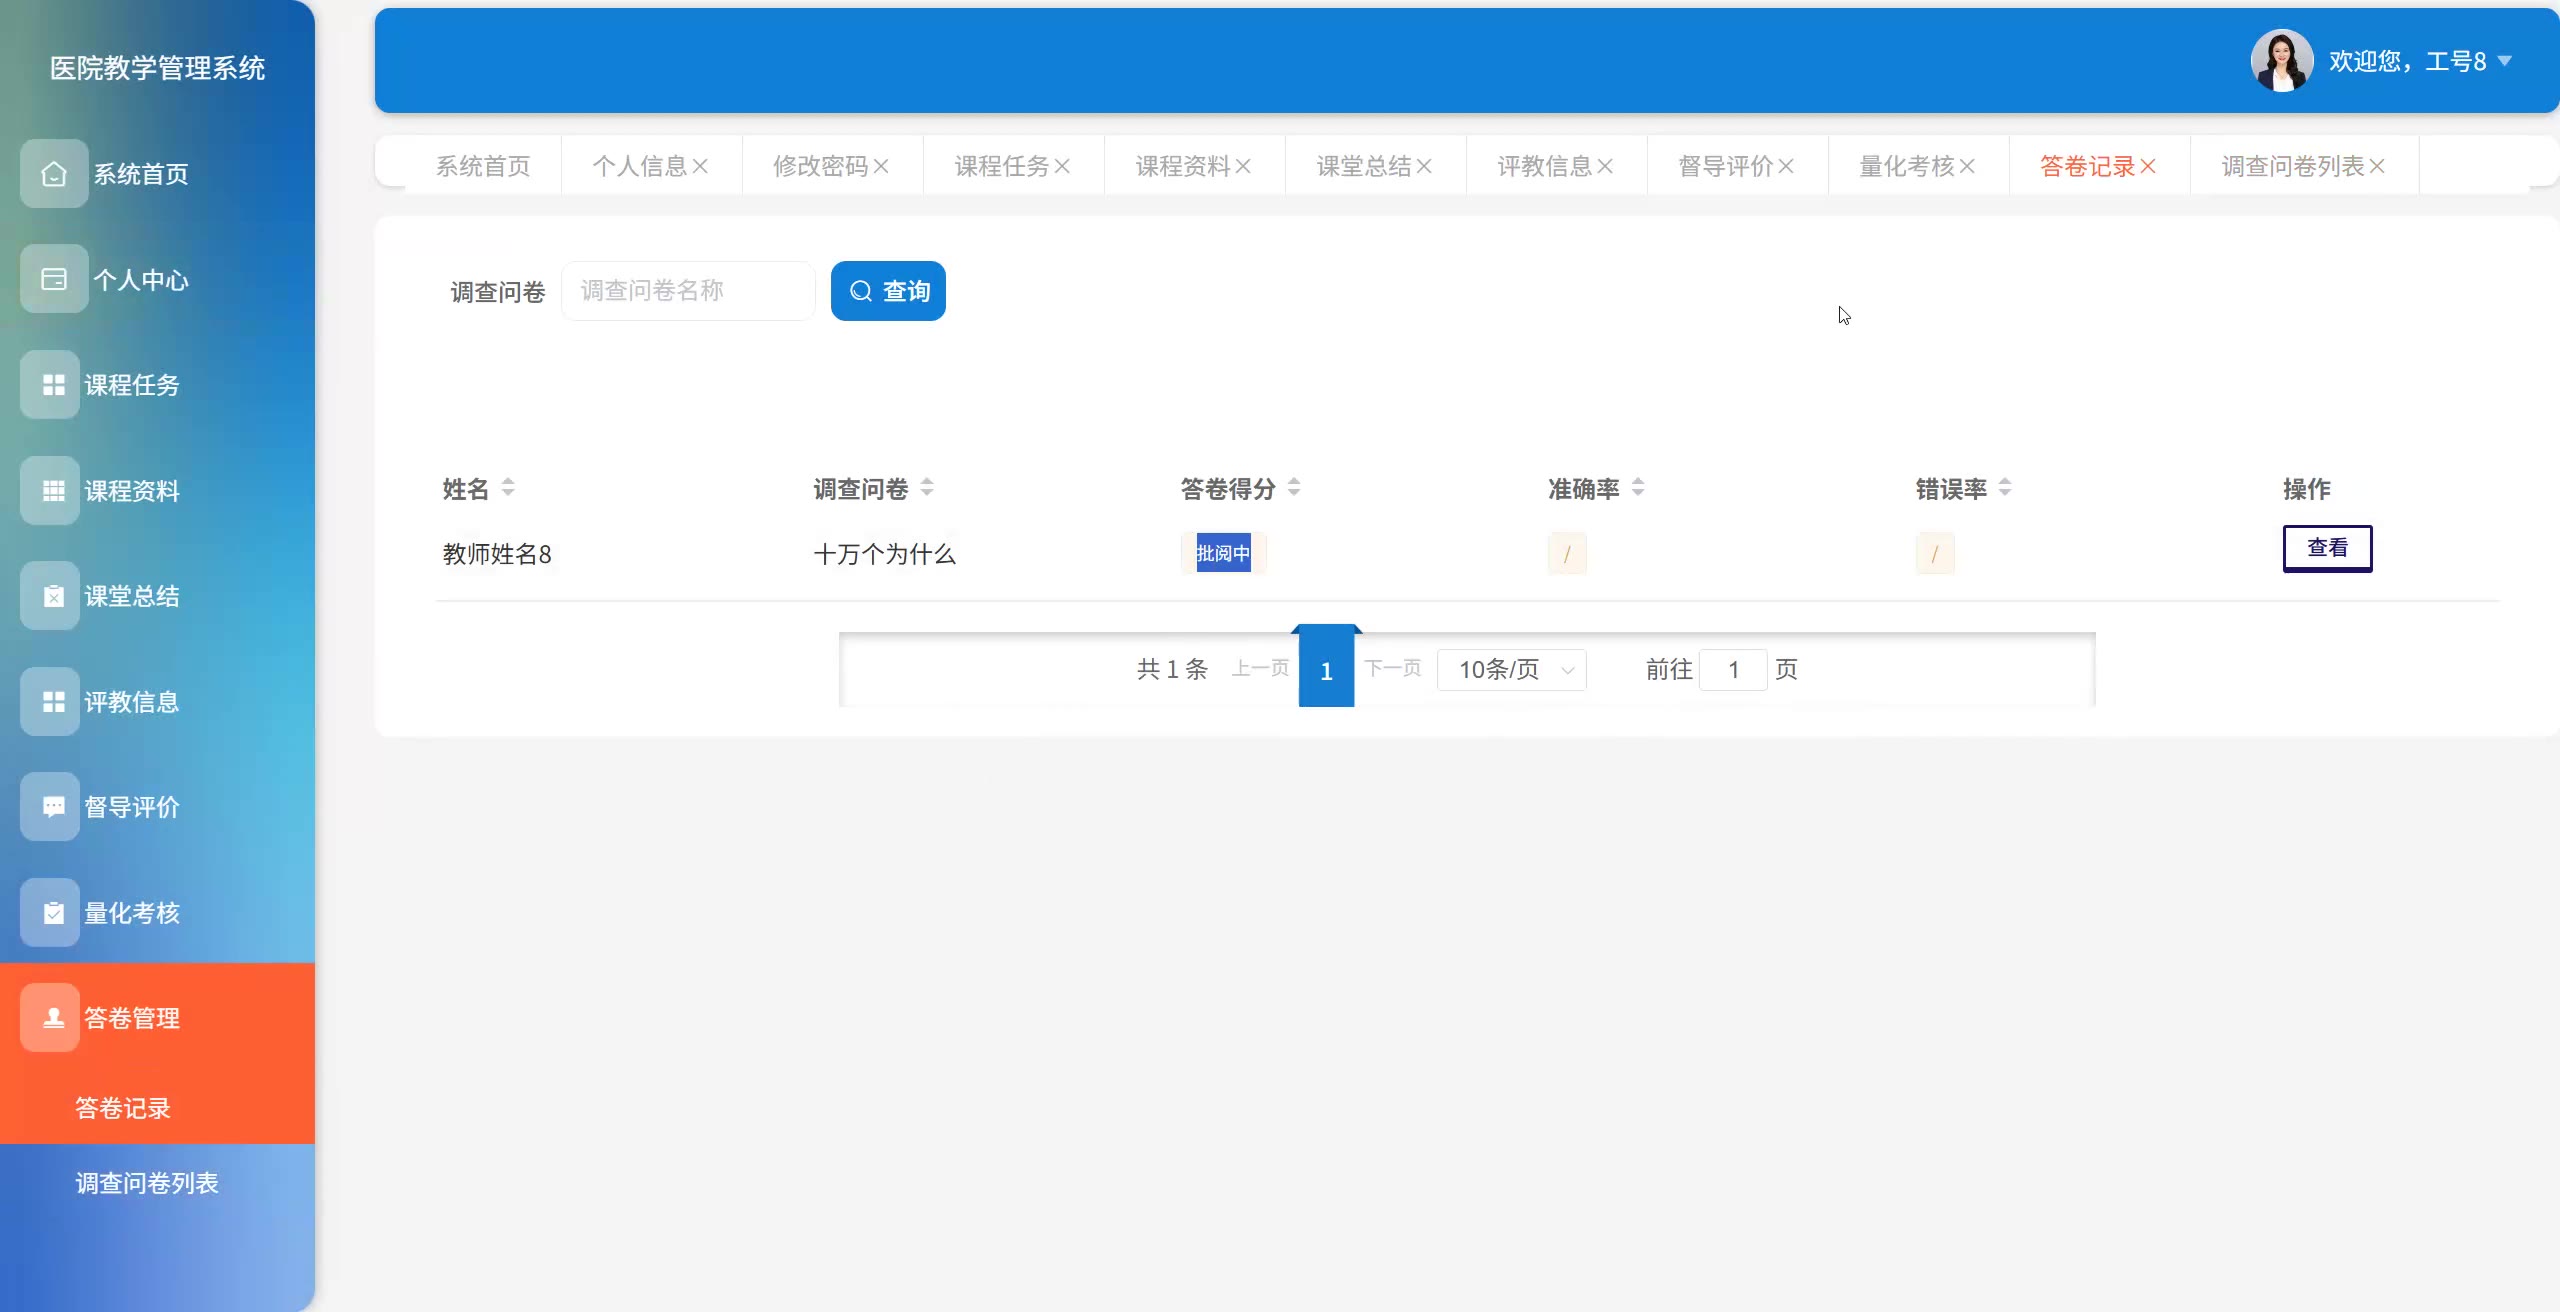Focus the 调查问卷名称 search field
The width and height of the screenshot is (2560, 1312).
pos(688,291)
